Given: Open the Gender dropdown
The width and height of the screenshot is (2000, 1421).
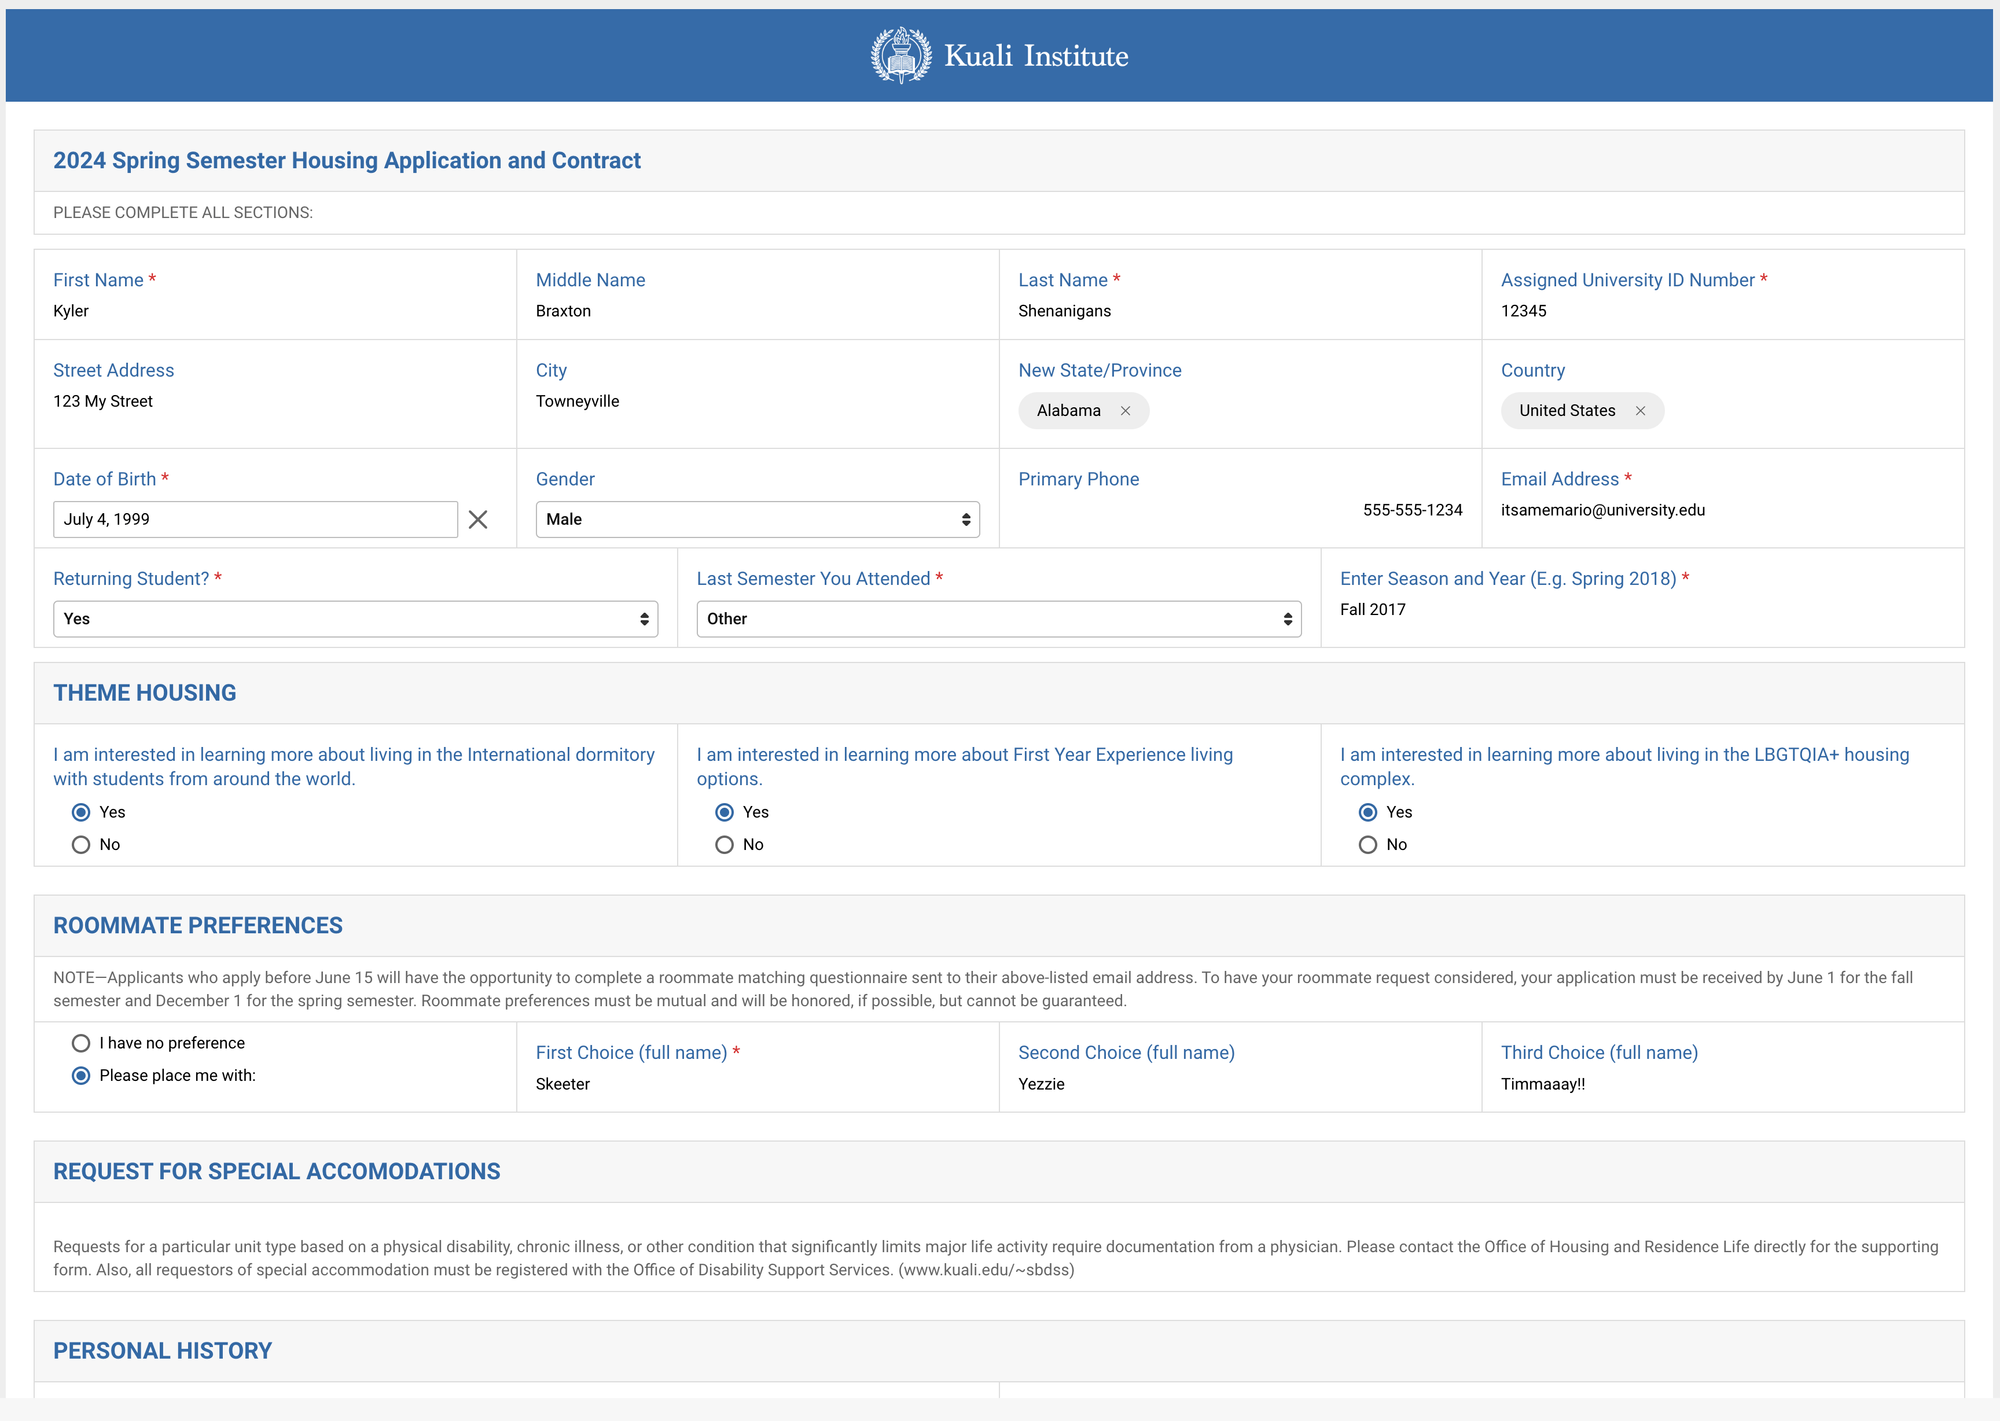Looking at the screenshot, I should pos(757,519).
